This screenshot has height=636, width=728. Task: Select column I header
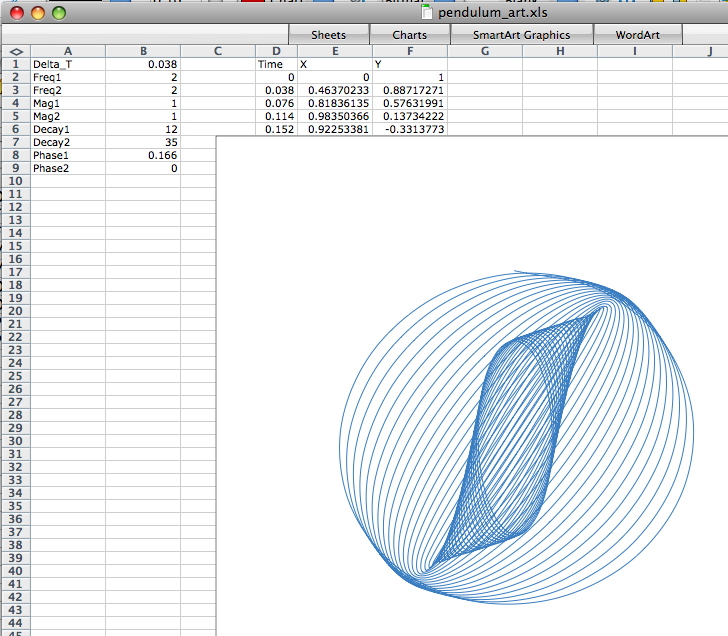point(635,51)
